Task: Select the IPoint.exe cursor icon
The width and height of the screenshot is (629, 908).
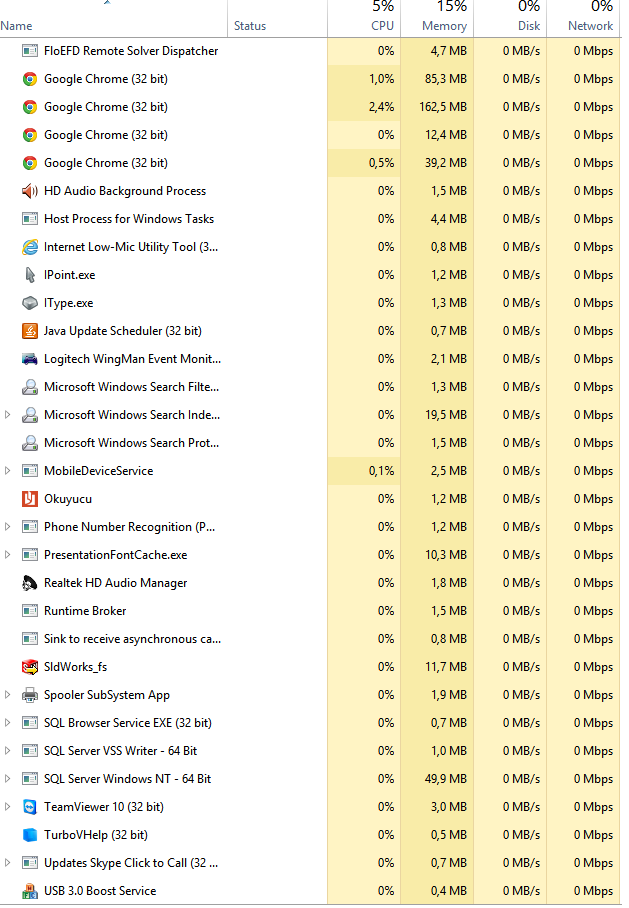Action: click(x=30, y=275)
